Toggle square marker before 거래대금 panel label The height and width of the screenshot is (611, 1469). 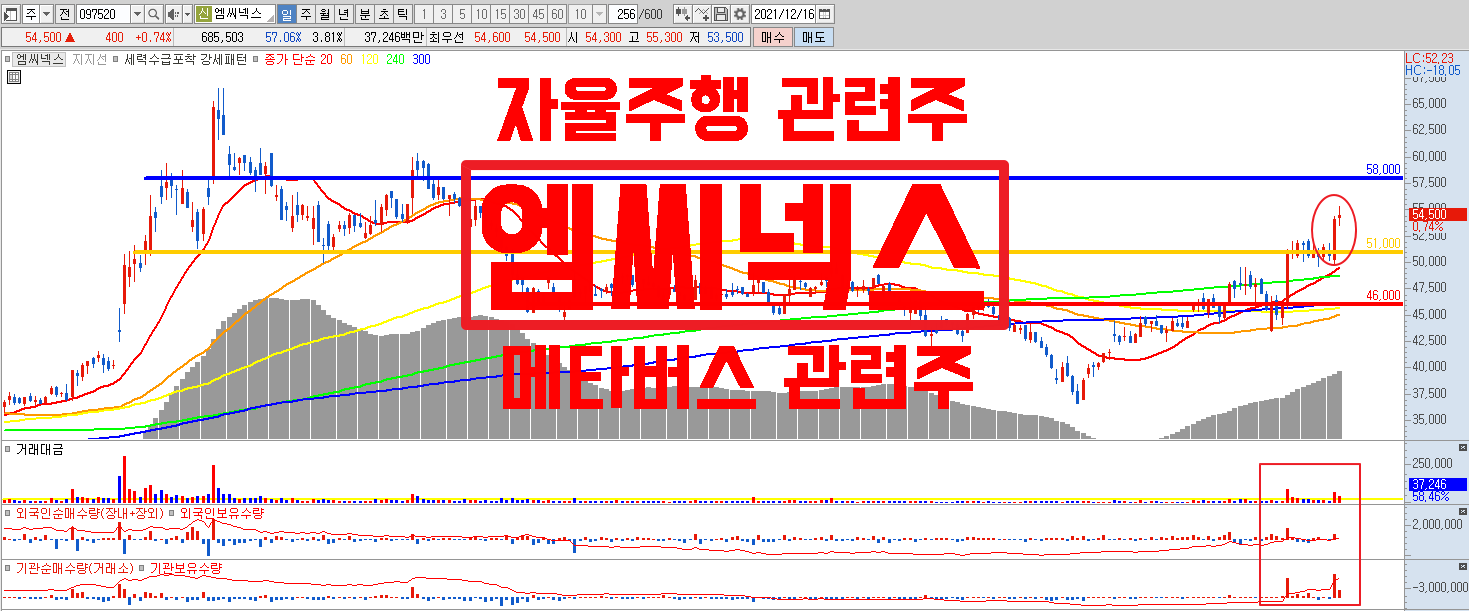pos(7,450)
